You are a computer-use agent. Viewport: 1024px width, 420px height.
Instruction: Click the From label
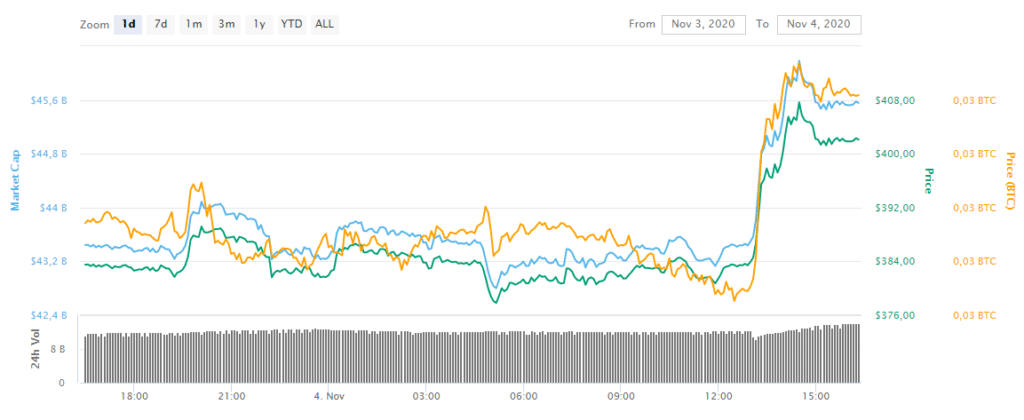pyautogui.click(x=642, y=24)
